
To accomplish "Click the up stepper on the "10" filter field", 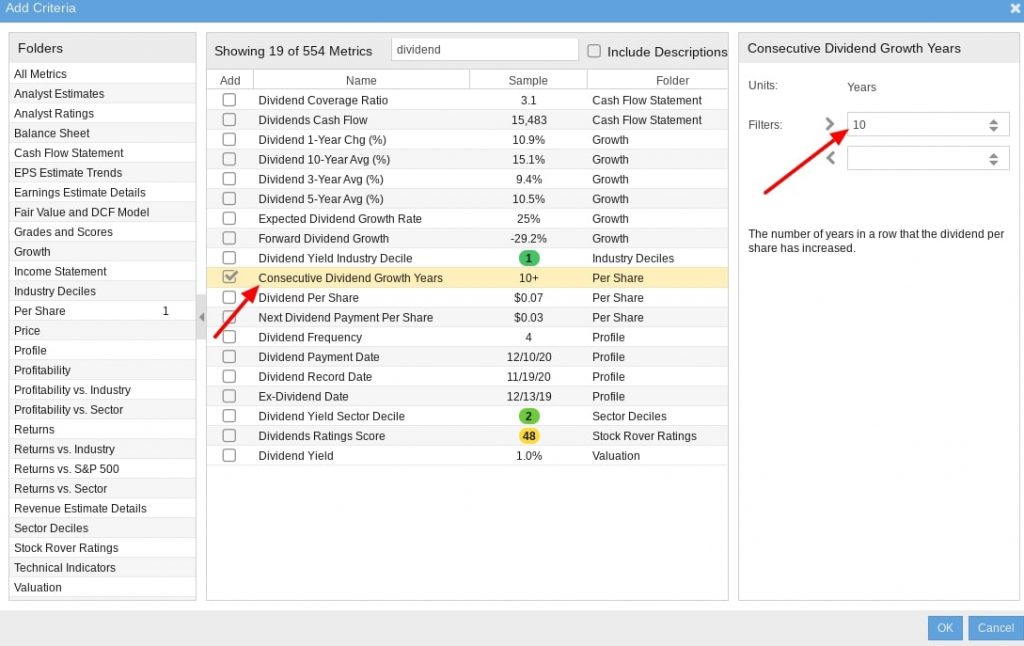I will (992, 117).
